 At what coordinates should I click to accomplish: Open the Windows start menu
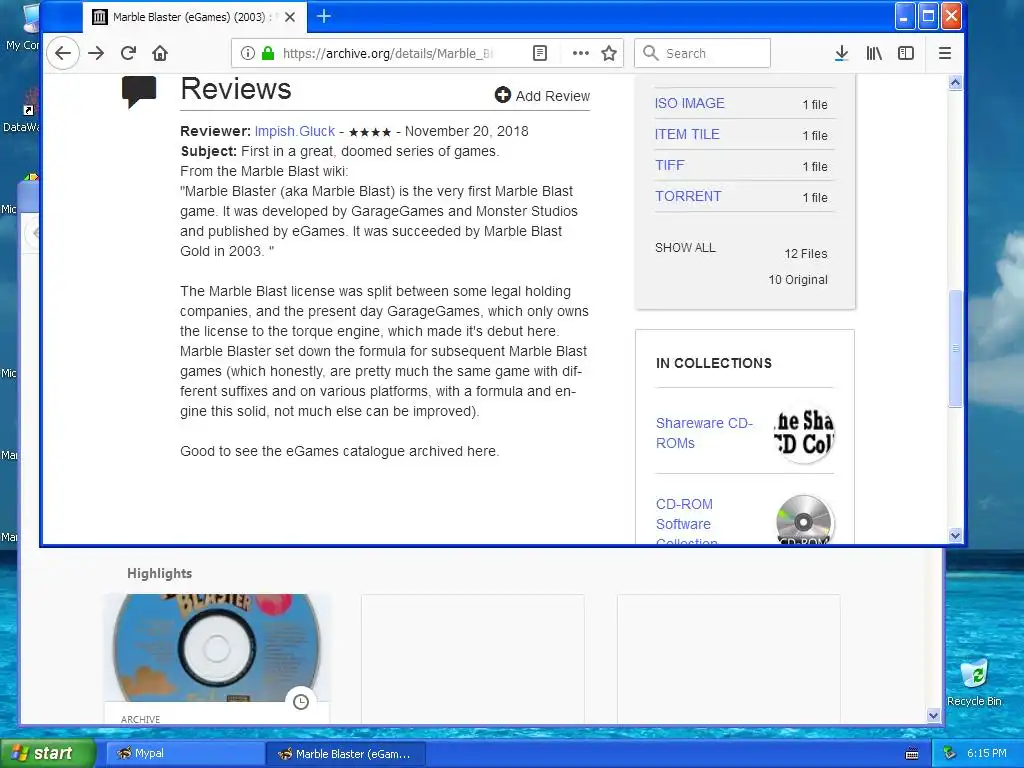click(x=47, y=753)
